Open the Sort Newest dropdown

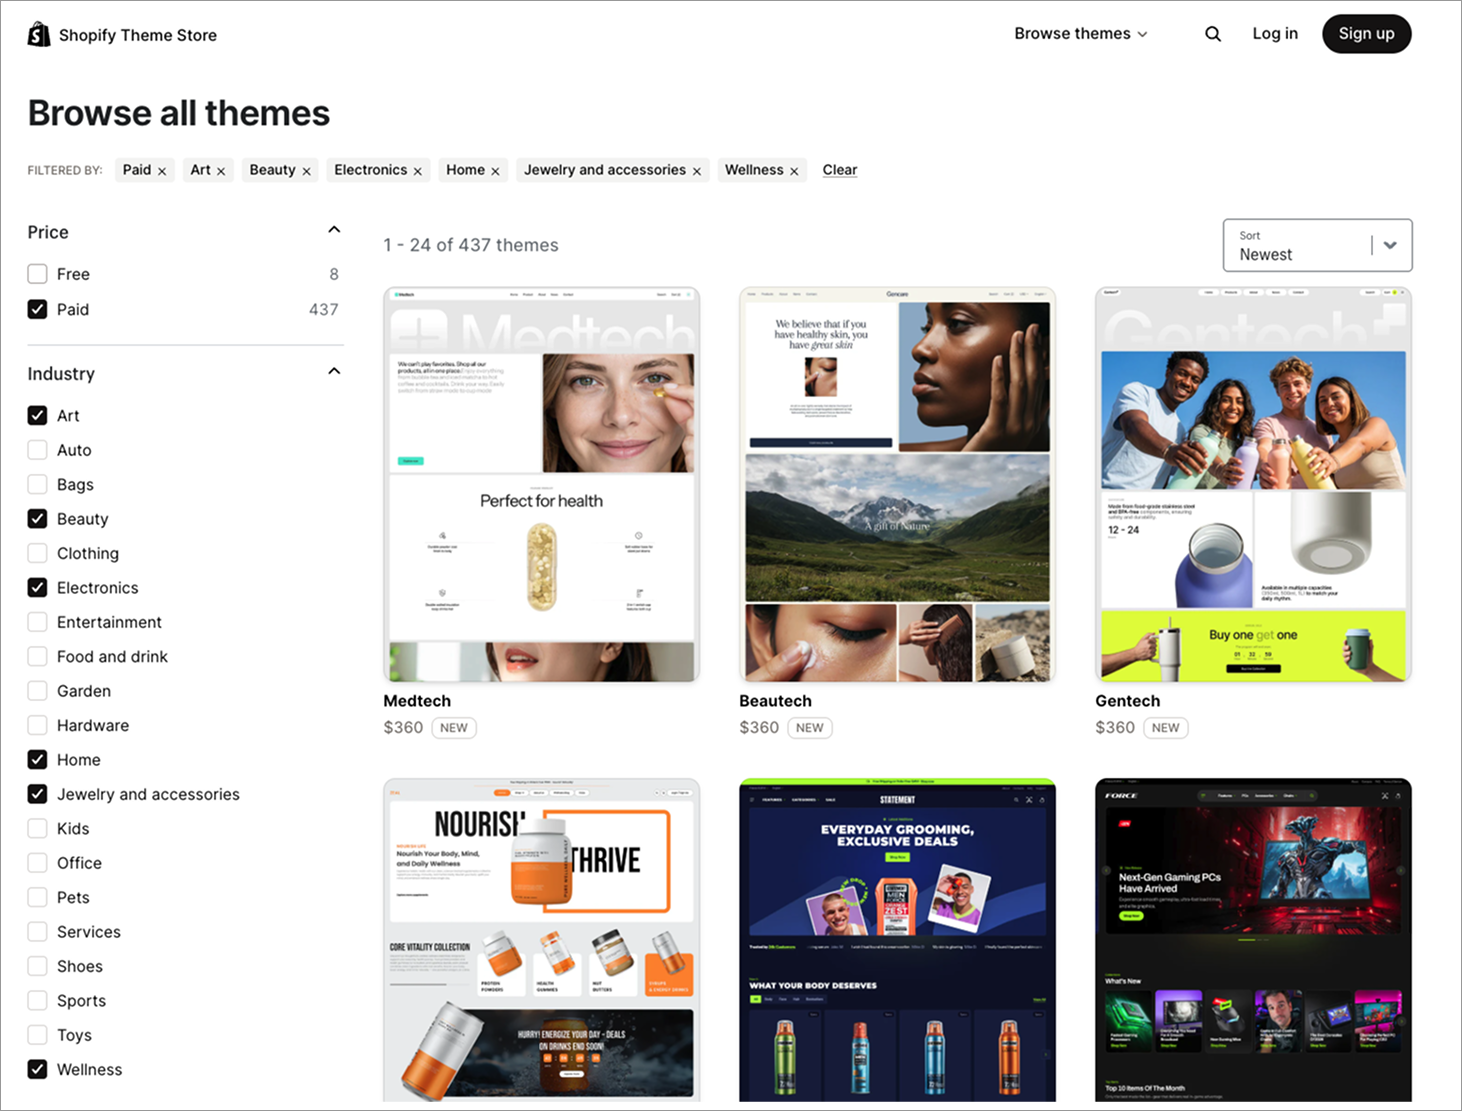(x=1317, y=245)
